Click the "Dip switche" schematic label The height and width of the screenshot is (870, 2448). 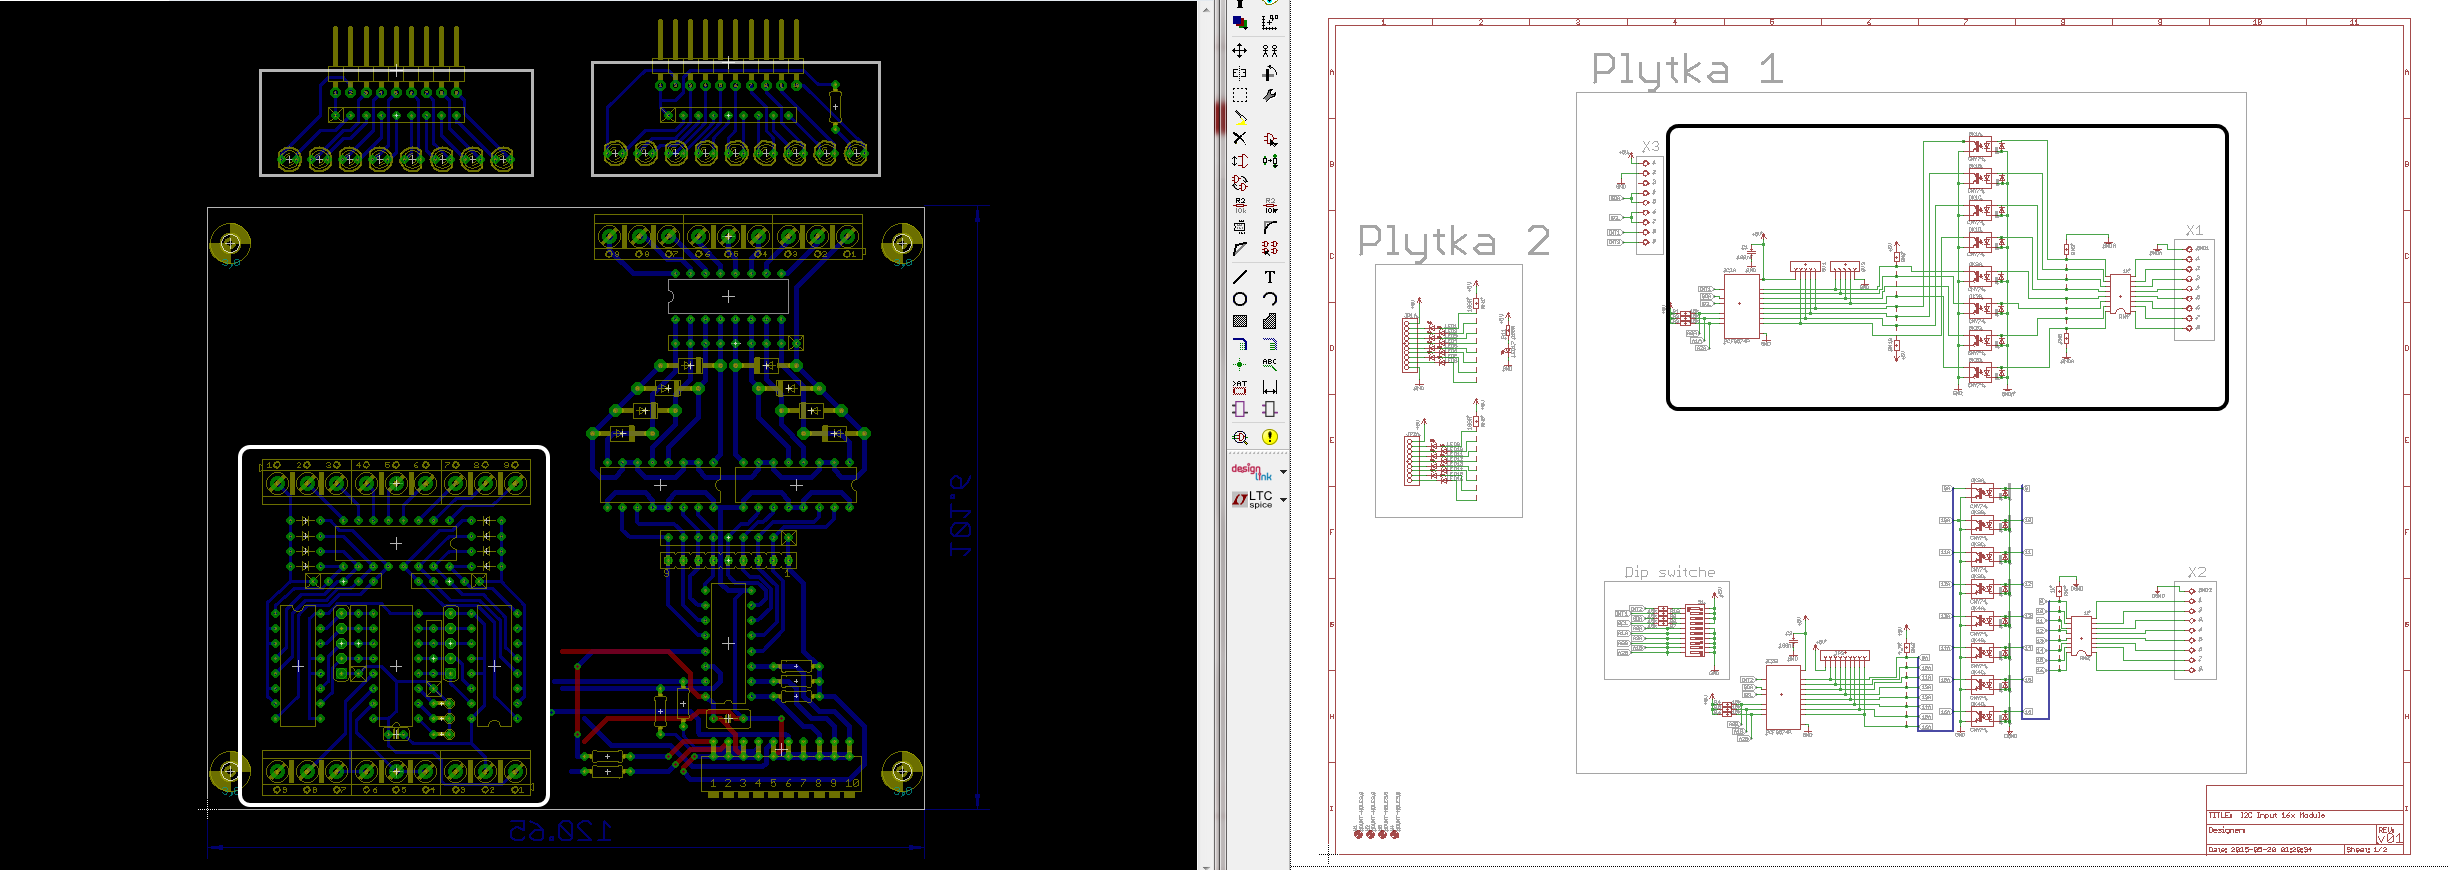1669,572
